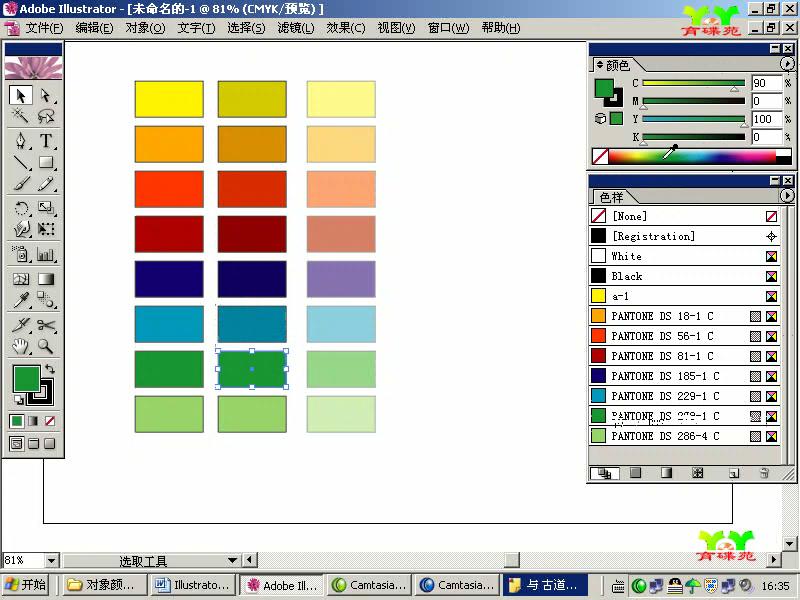Set fill to None in the toolbox

[49, 421]
